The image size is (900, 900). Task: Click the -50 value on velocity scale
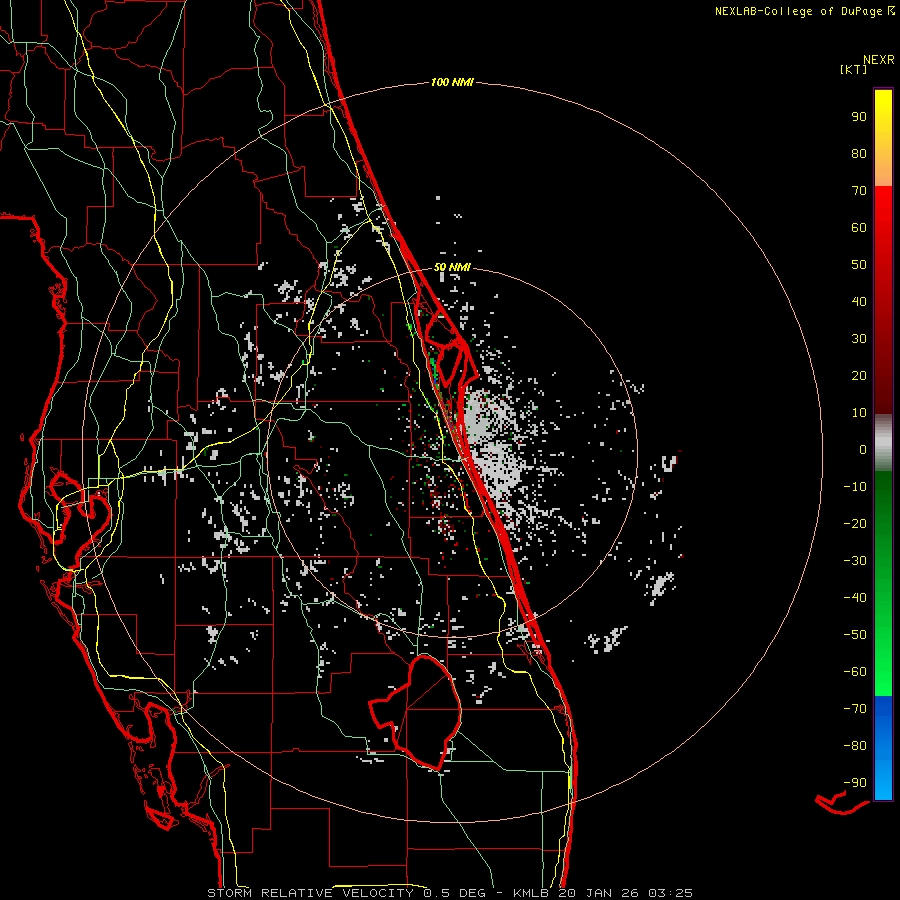click(x=855, y=635)
